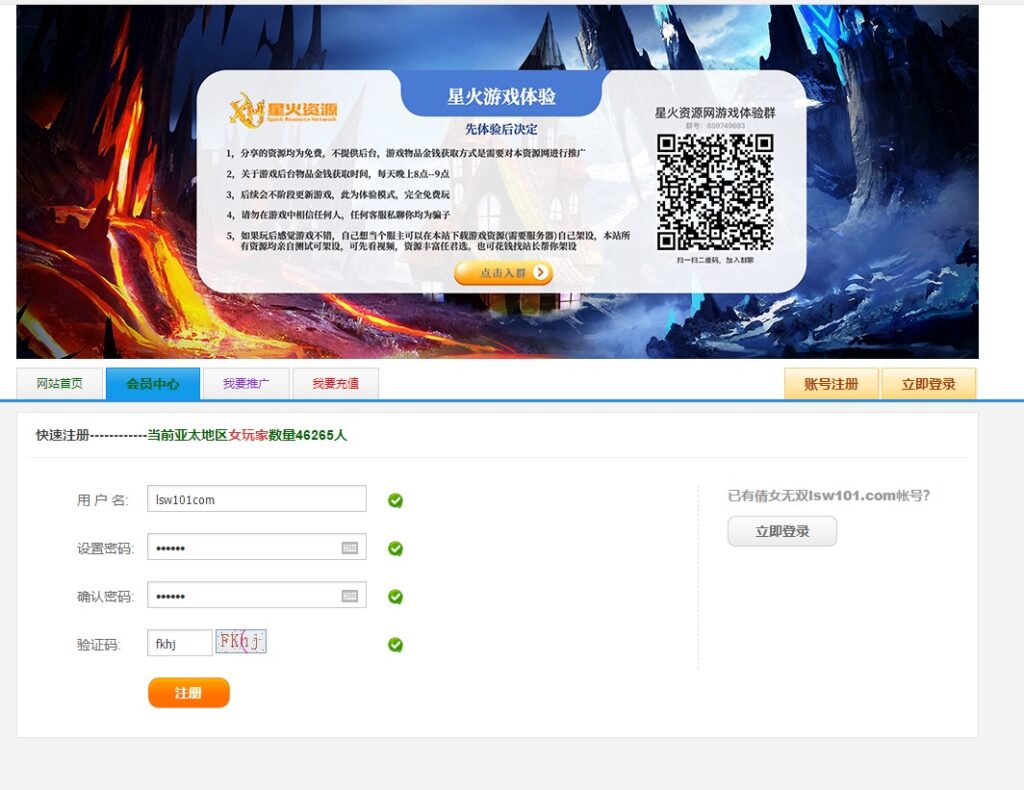Click the FKhj captcha image to refresh it

pos(239,640)
